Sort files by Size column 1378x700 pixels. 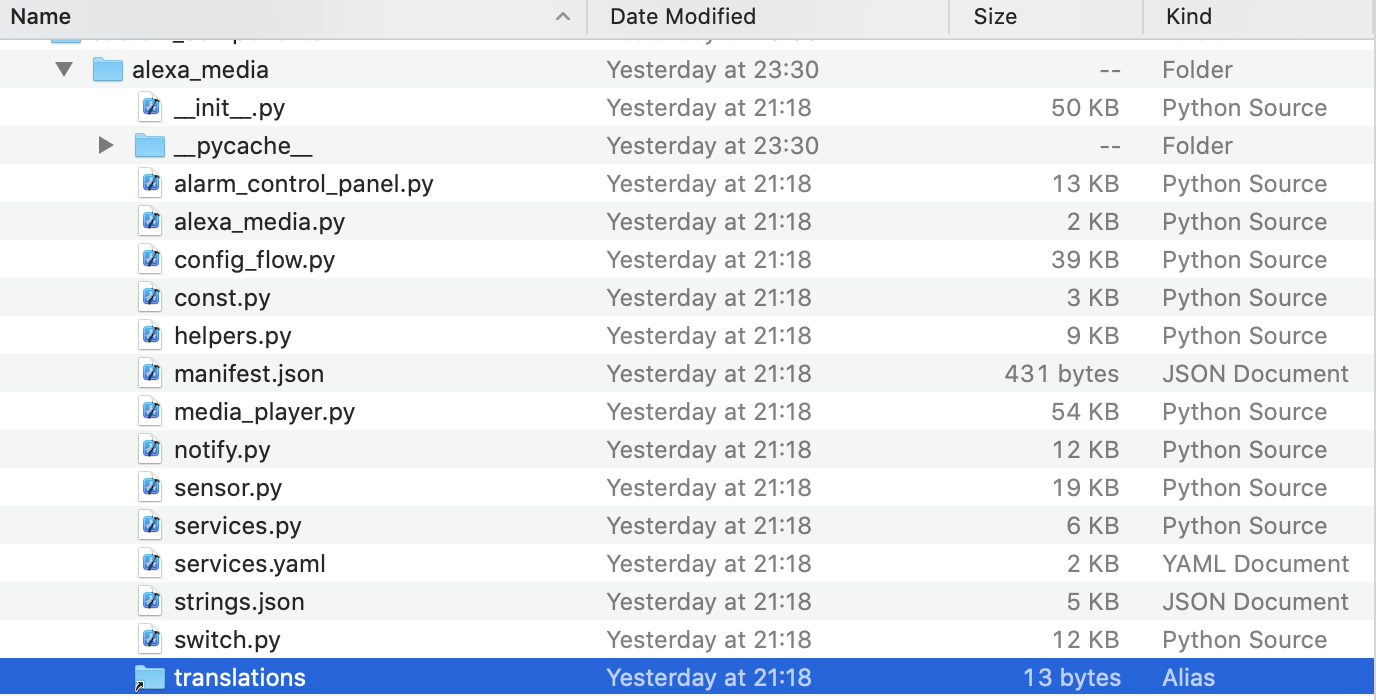tap(994, 17)
